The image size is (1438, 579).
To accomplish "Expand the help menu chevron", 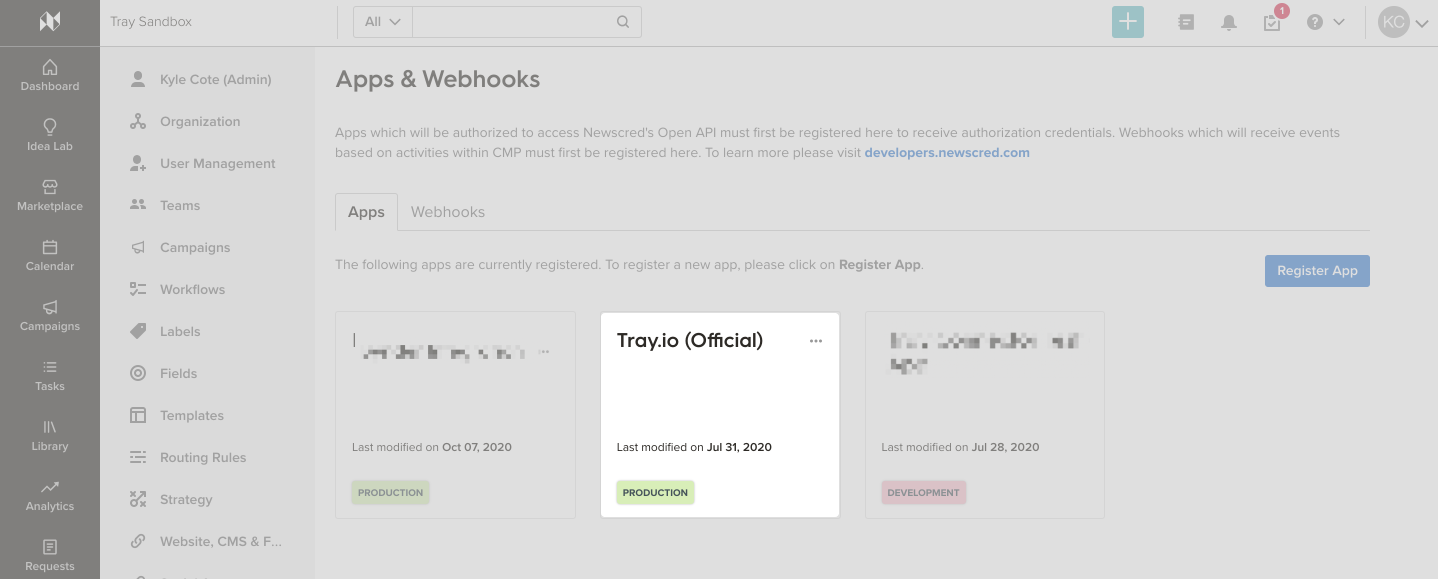I will (x=1337, y=21).
